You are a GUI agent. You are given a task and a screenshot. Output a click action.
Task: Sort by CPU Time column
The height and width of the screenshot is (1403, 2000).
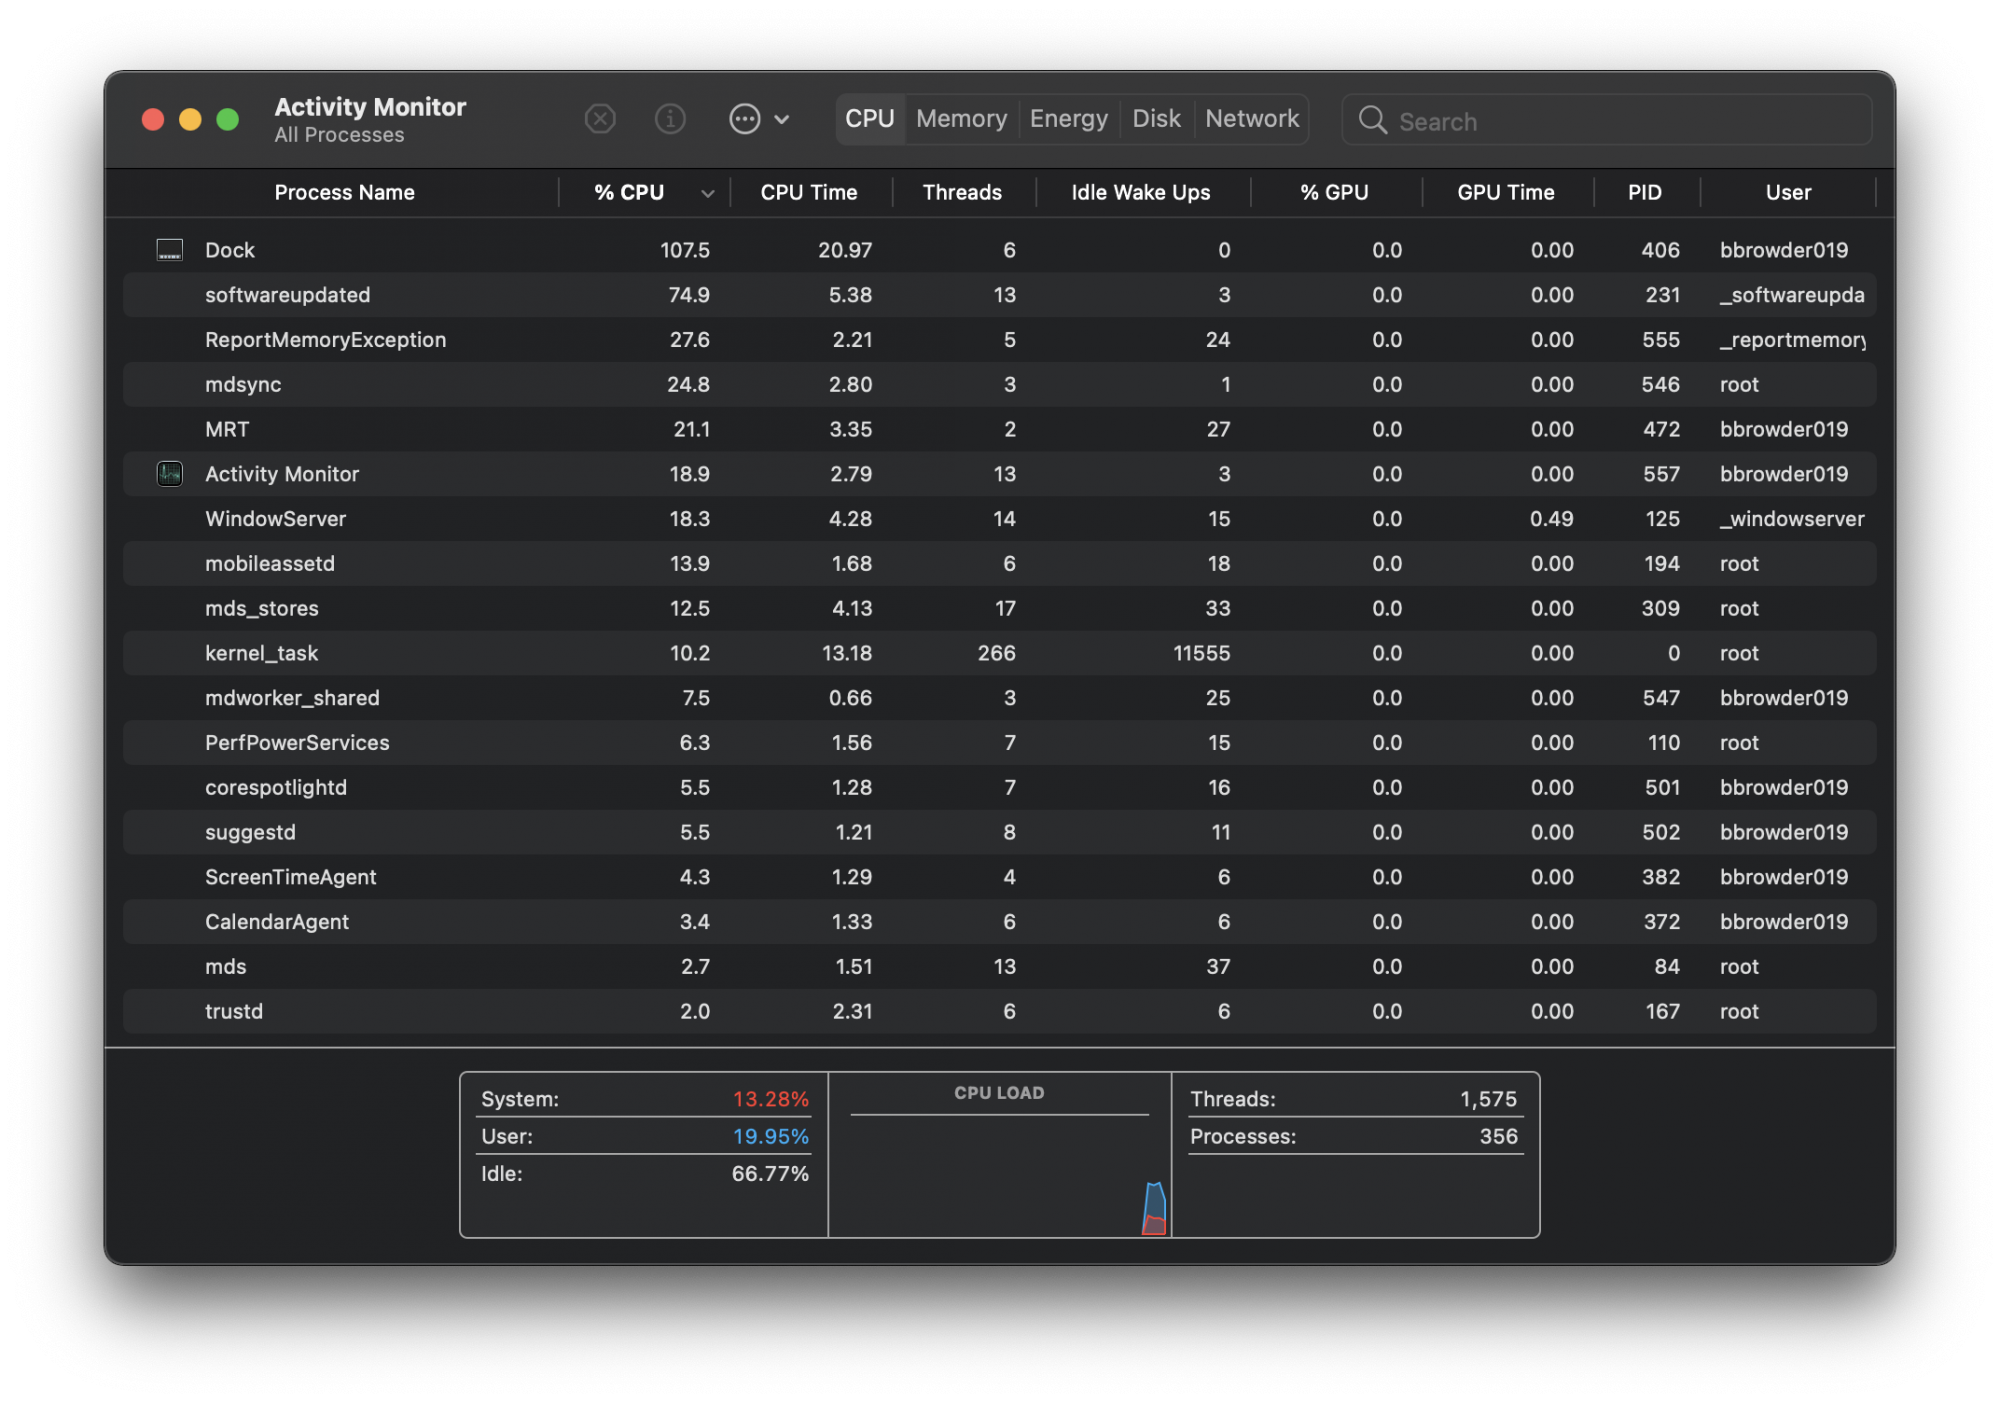(x=809, y=192)
